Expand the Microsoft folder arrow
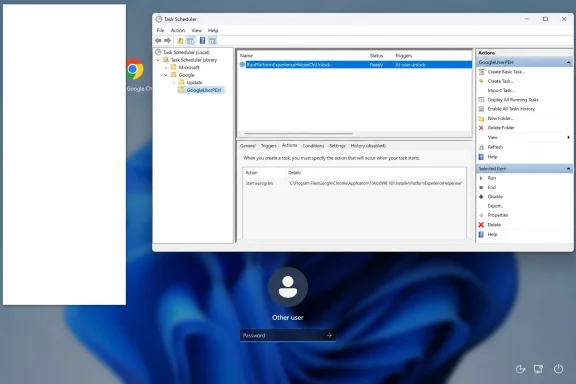The width and height of the screenshot is (576, 384). (166, 67)
